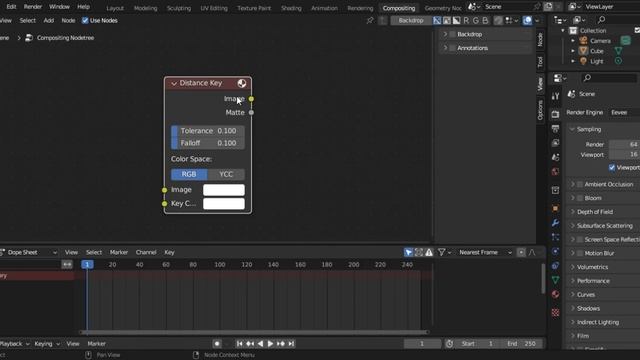Enable the Motion Blur checkbox
Image resolution: width=640 pixels, height=360 pixels.
click(x=580, y=253)
